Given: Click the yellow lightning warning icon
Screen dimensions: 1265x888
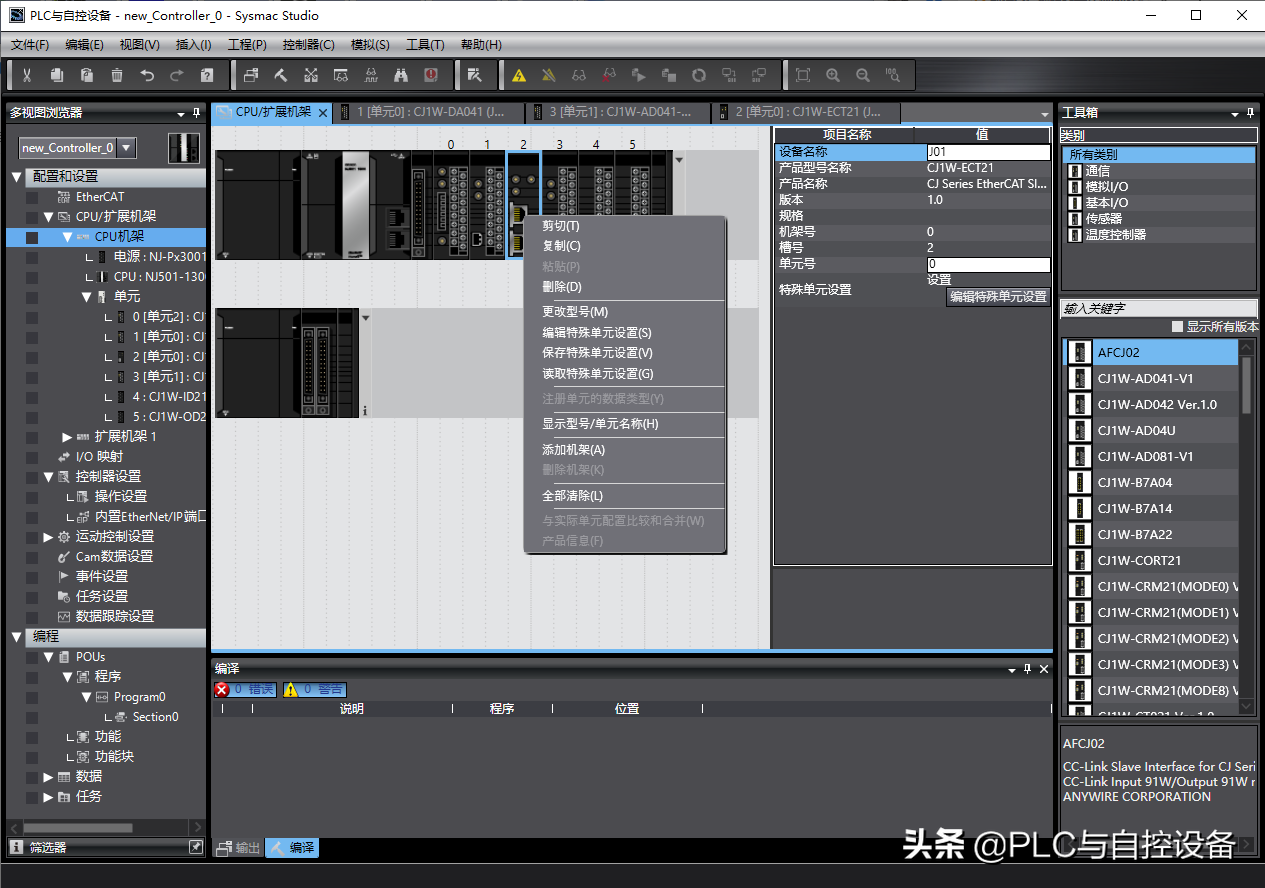Looking at the screenshot, I should [x=519, y=75].
